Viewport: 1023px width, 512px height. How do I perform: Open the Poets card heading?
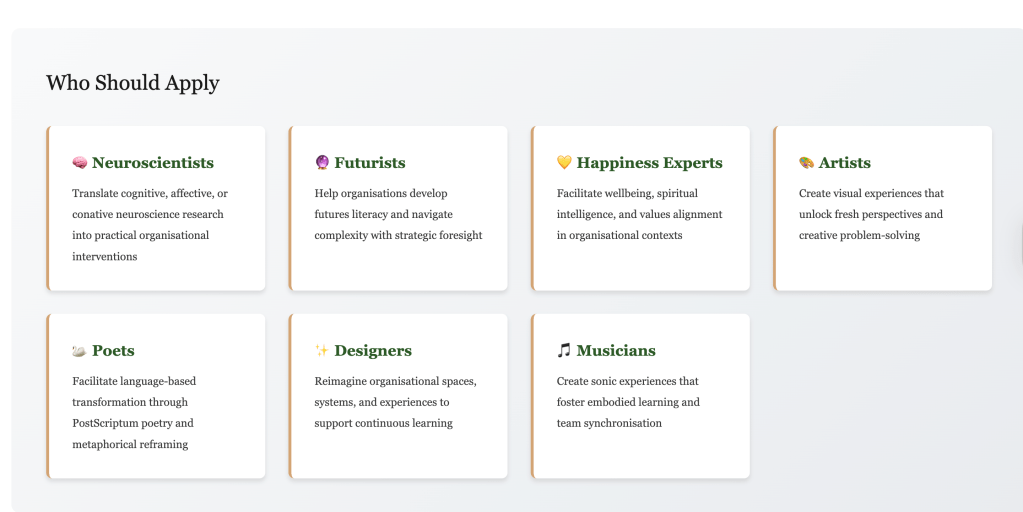[x=113, y=351]
